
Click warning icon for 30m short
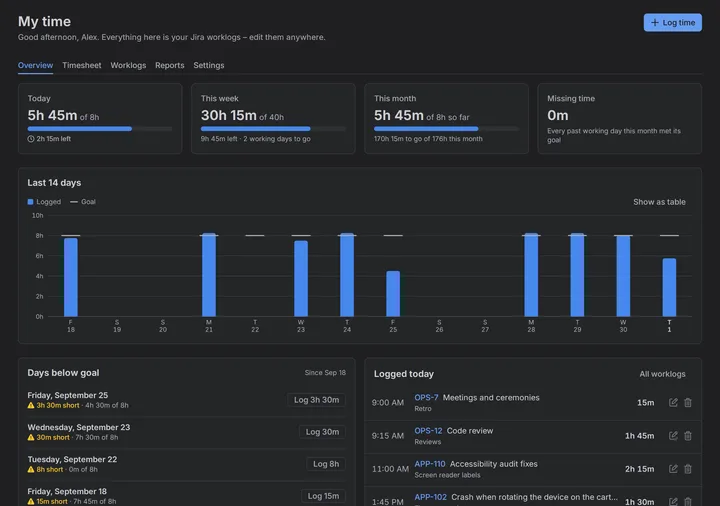click(31, 438)
